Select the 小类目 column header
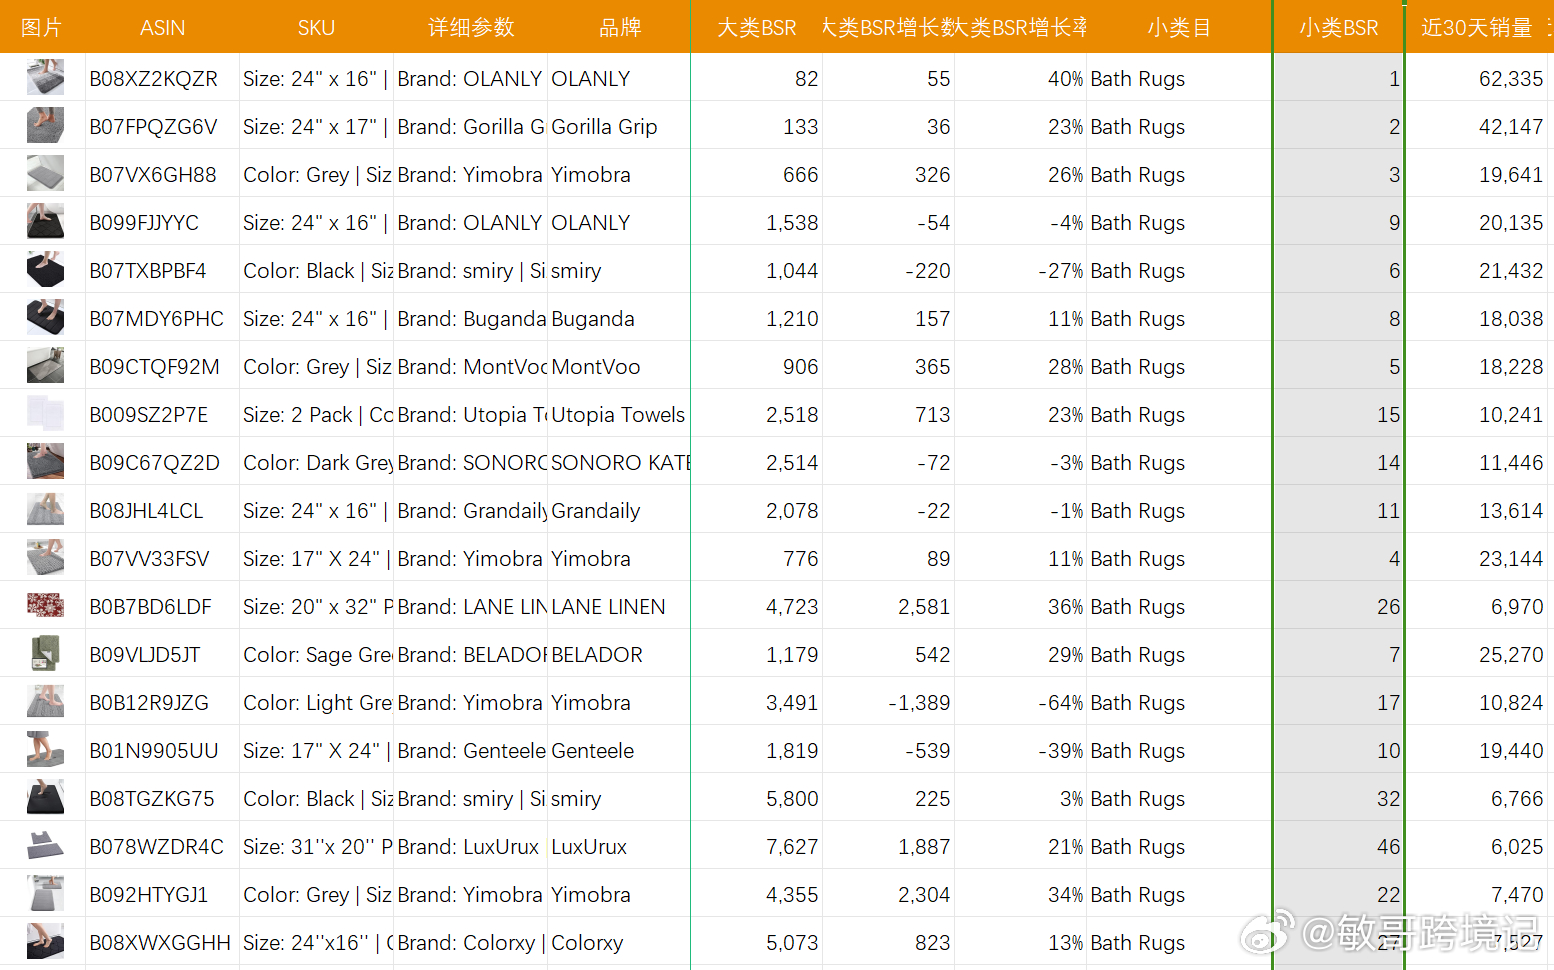This screenshot has height=970, width=1554. click(x=1179, y=27)
